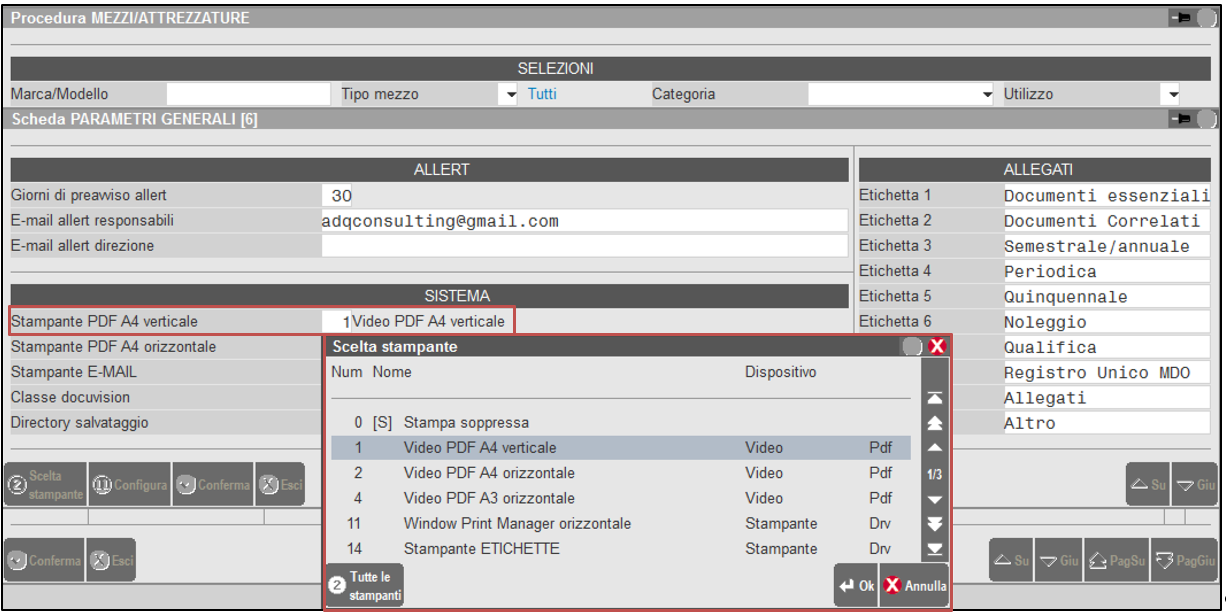Pin the Procedura MEZZI/ATTREZZATURE window

(1179, 18)
